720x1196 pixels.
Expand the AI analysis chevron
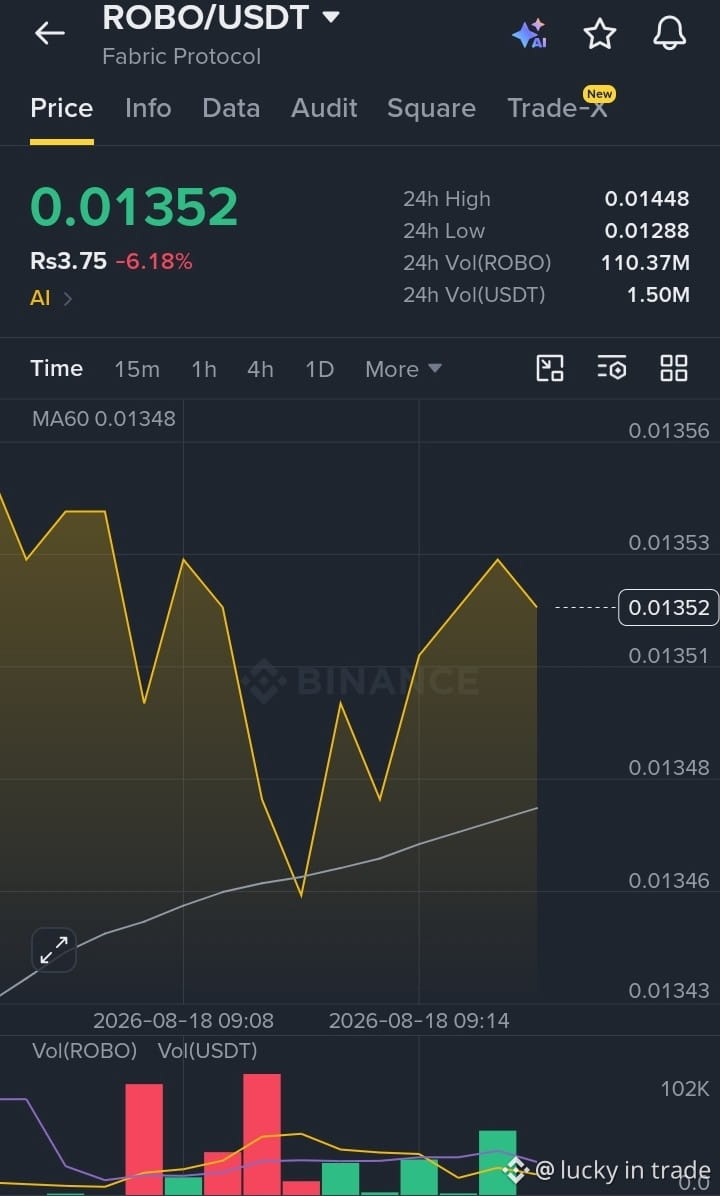click(68, 298)
